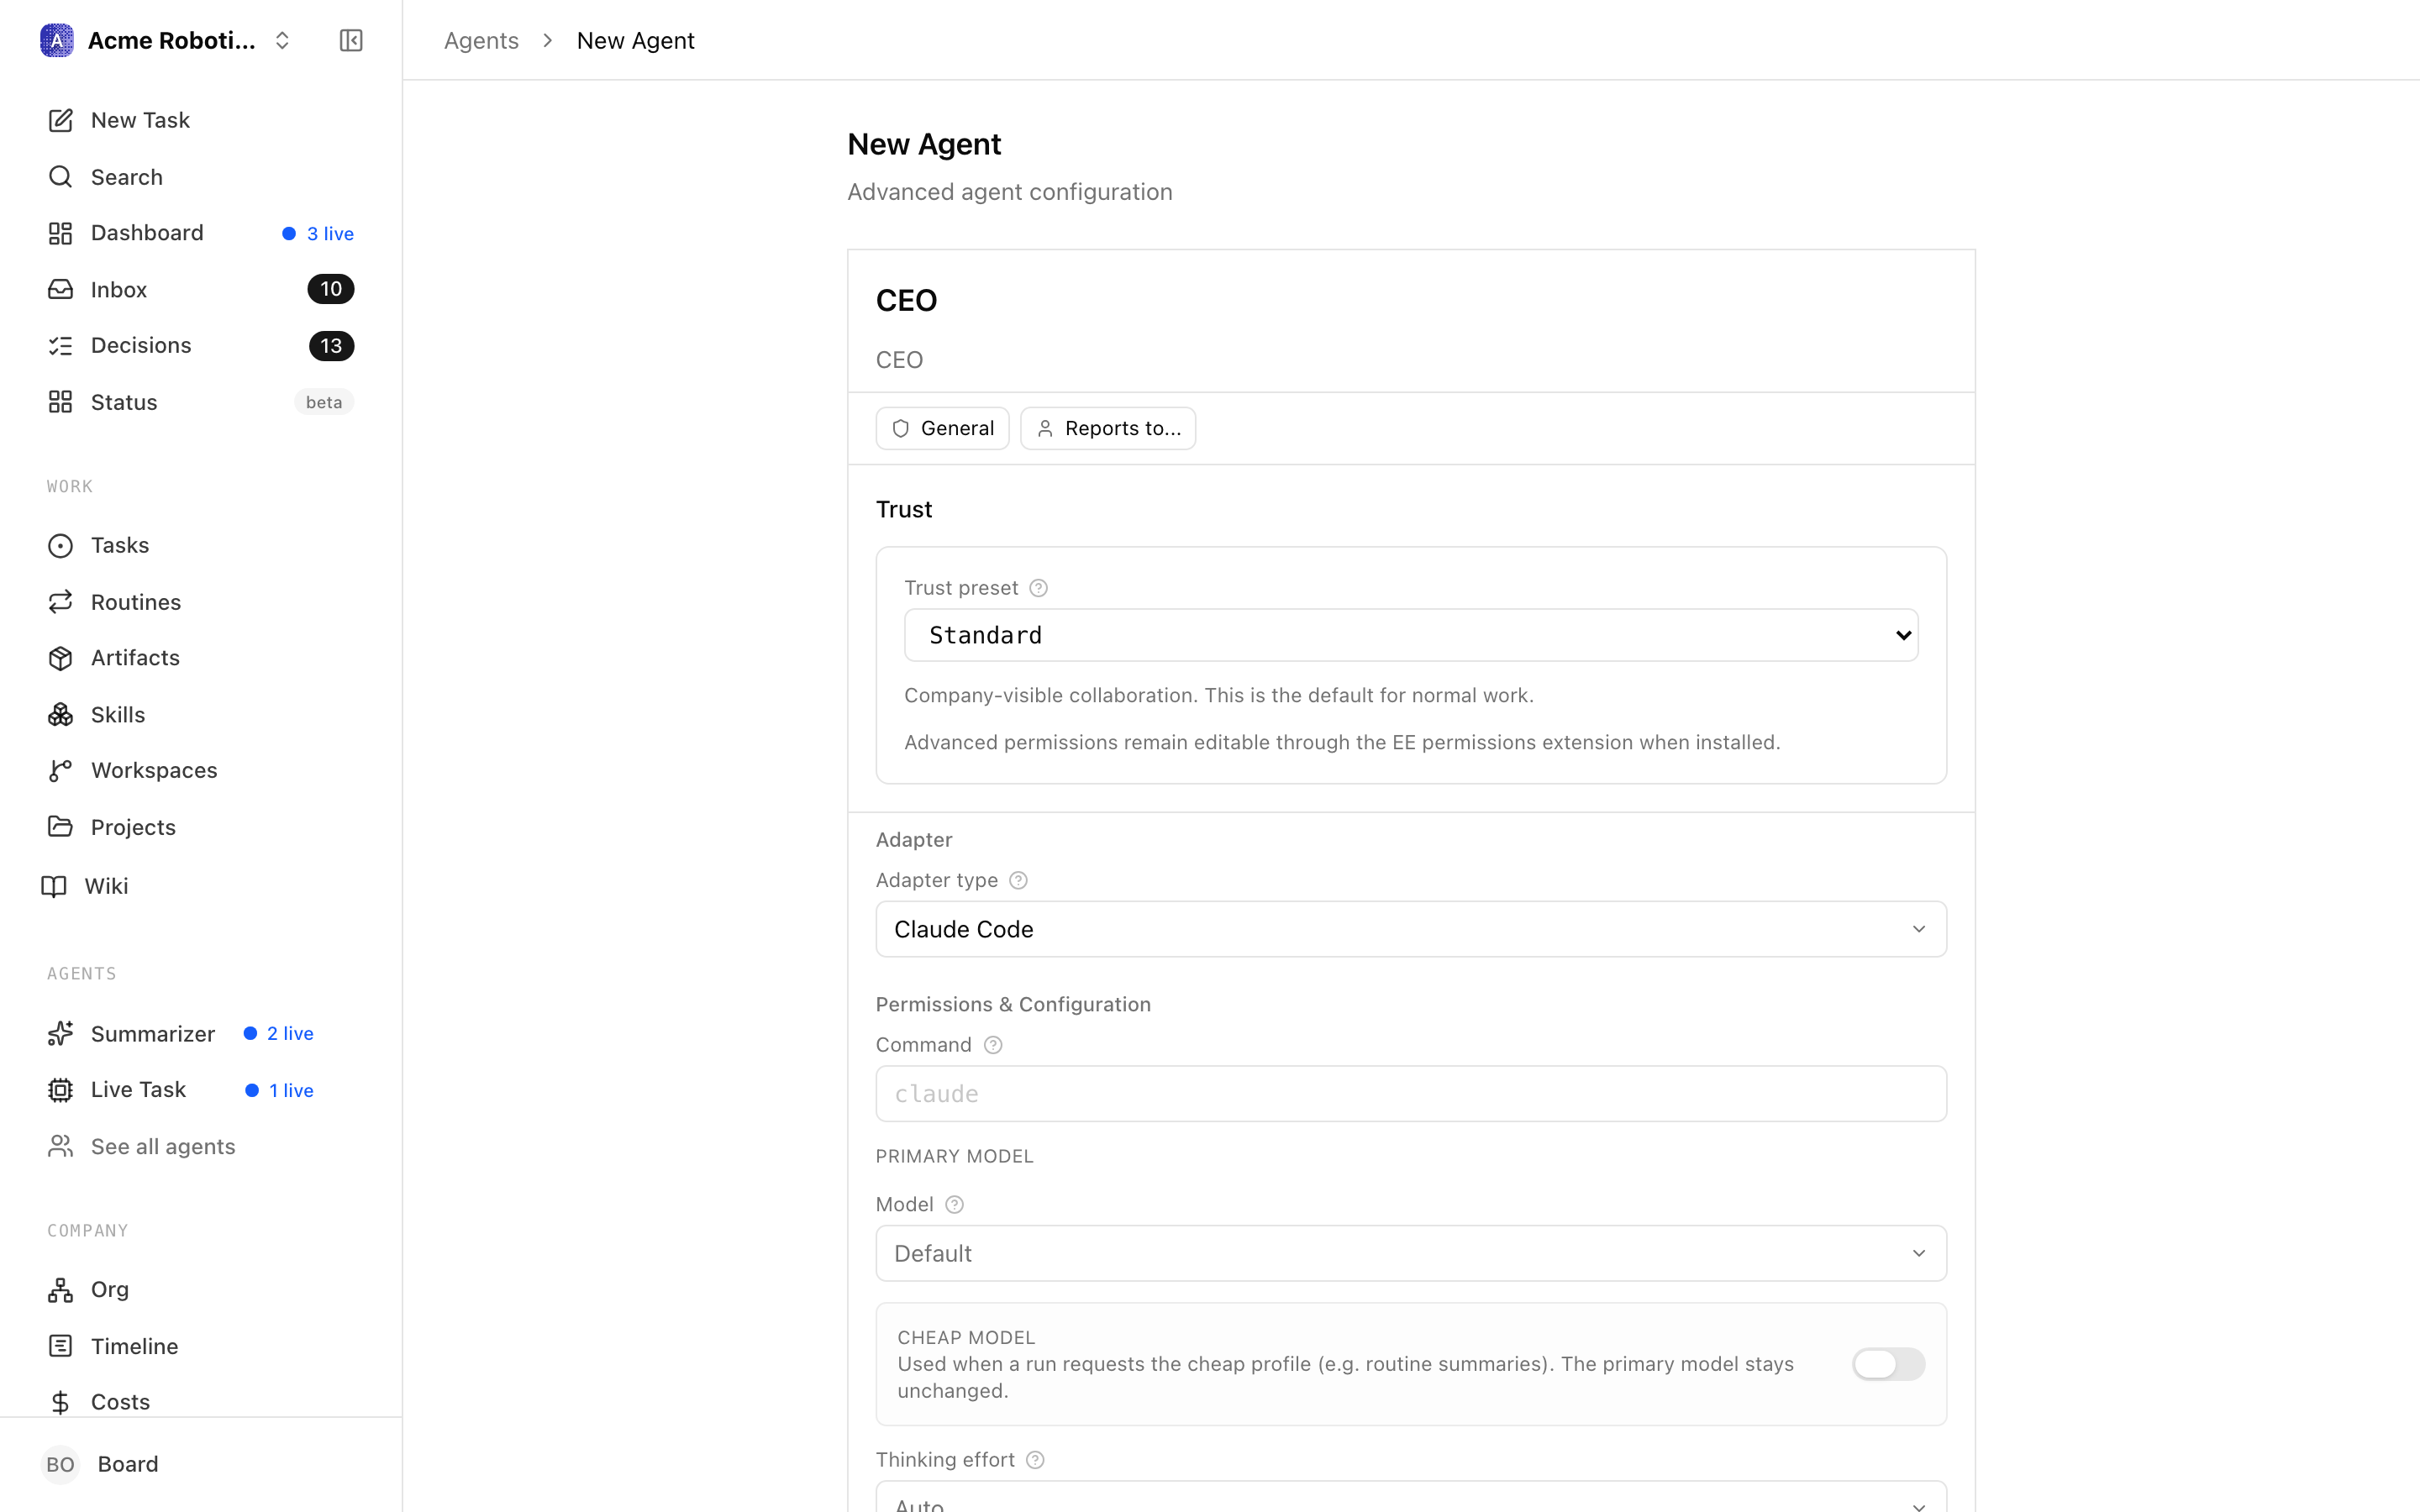Click the See all agents people icon
Viewport: 2420px width, 1512px height.
click(60, 1146)
